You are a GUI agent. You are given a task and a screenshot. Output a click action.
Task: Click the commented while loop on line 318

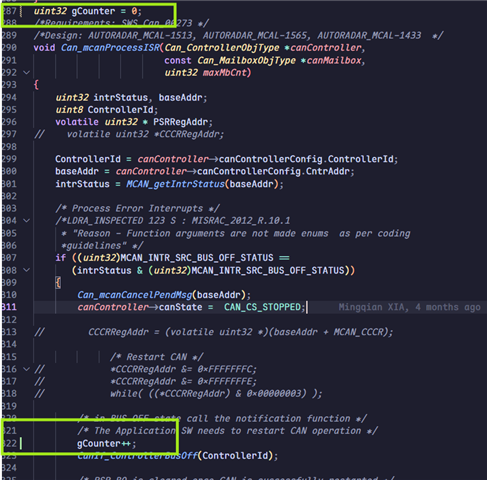(216, 394)
